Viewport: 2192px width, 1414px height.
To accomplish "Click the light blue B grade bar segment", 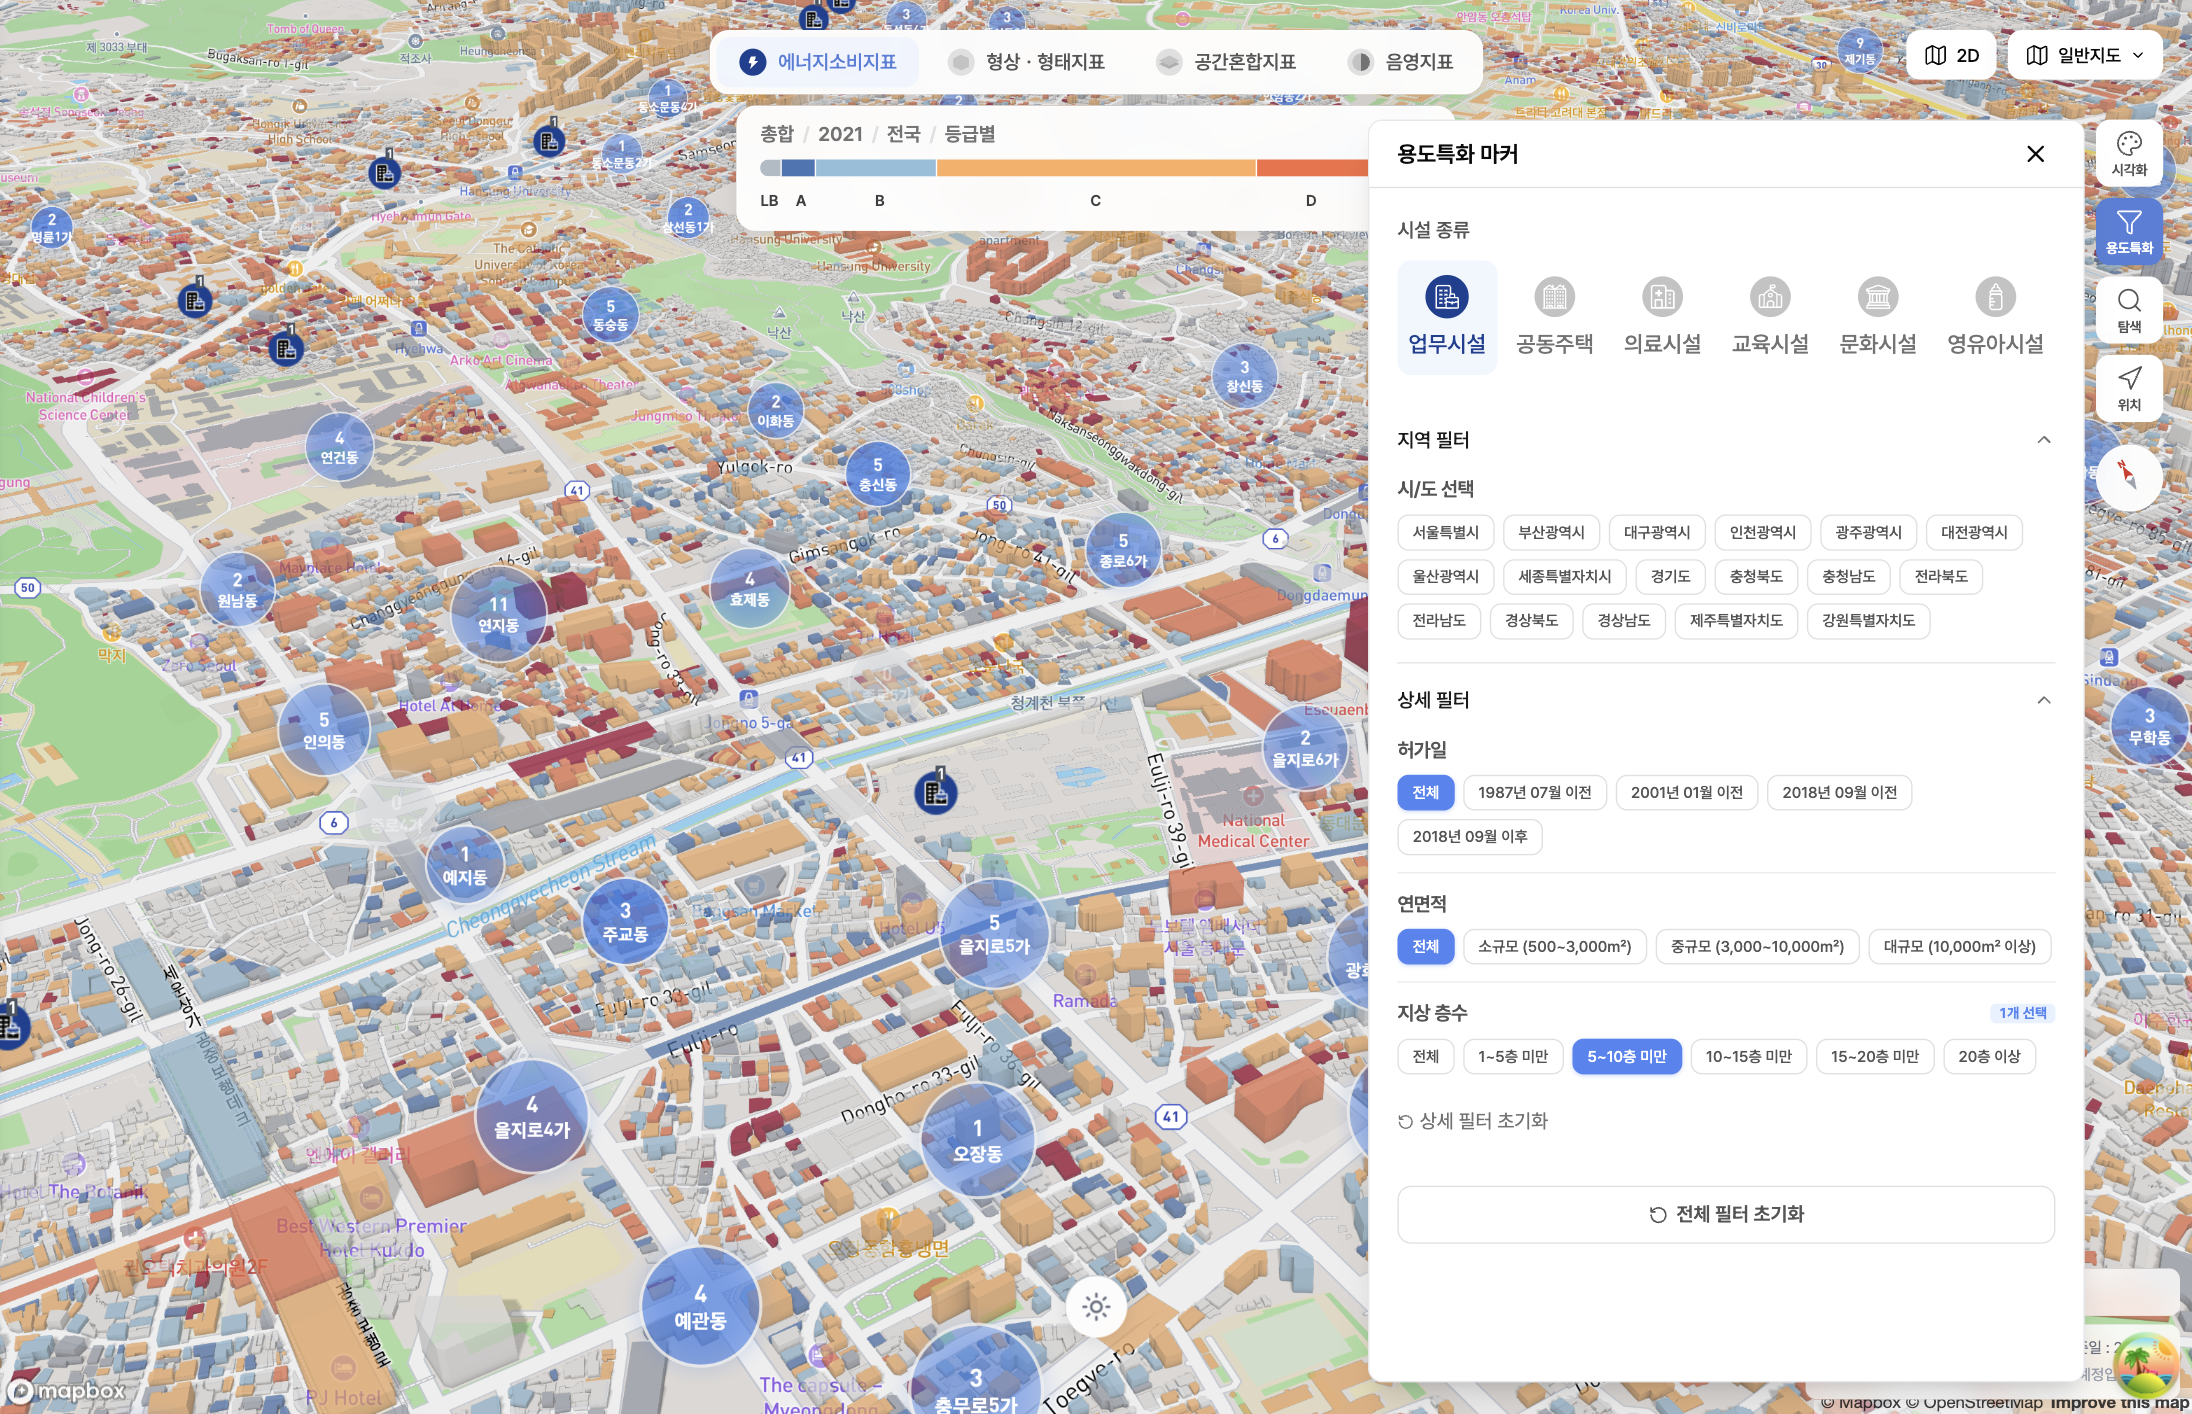I will point(875,168).
